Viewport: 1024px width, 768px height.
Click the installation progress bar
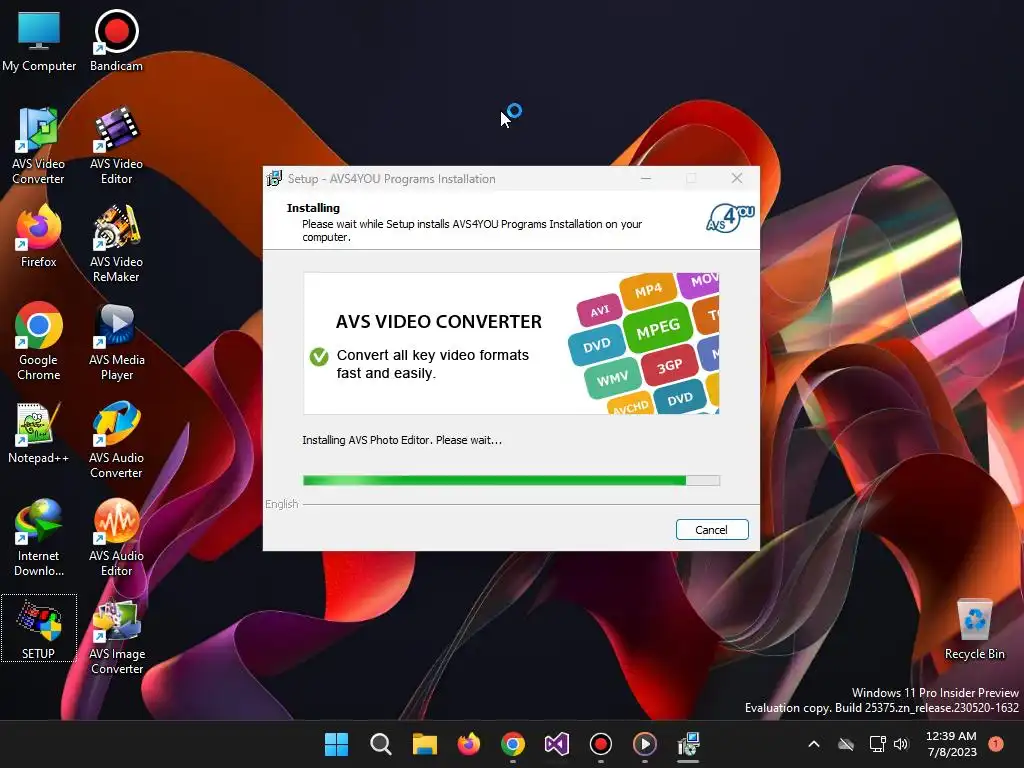(511, 481)
